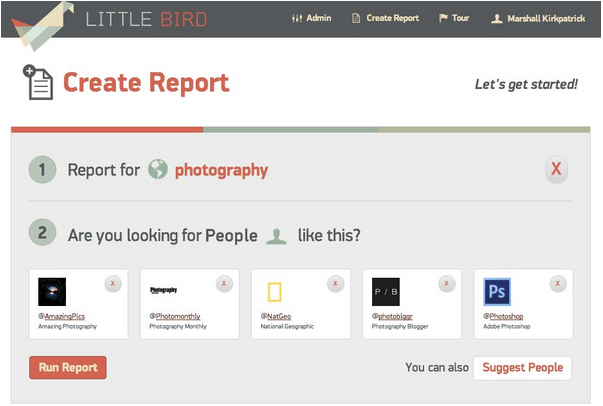Click the 'Photography Blogger' caption
The height and width of the screenshot is (406, 603).
point(400,326)
